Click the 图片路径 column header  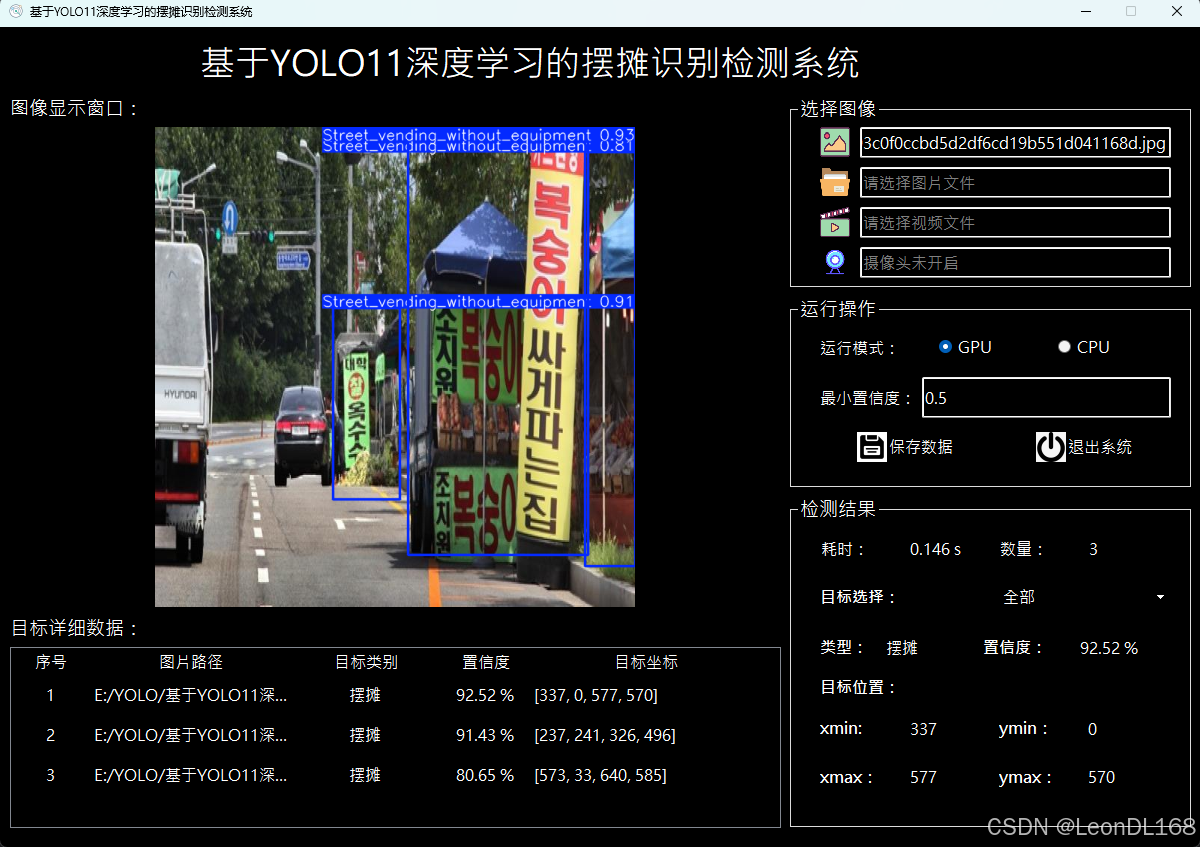point(191,662)
